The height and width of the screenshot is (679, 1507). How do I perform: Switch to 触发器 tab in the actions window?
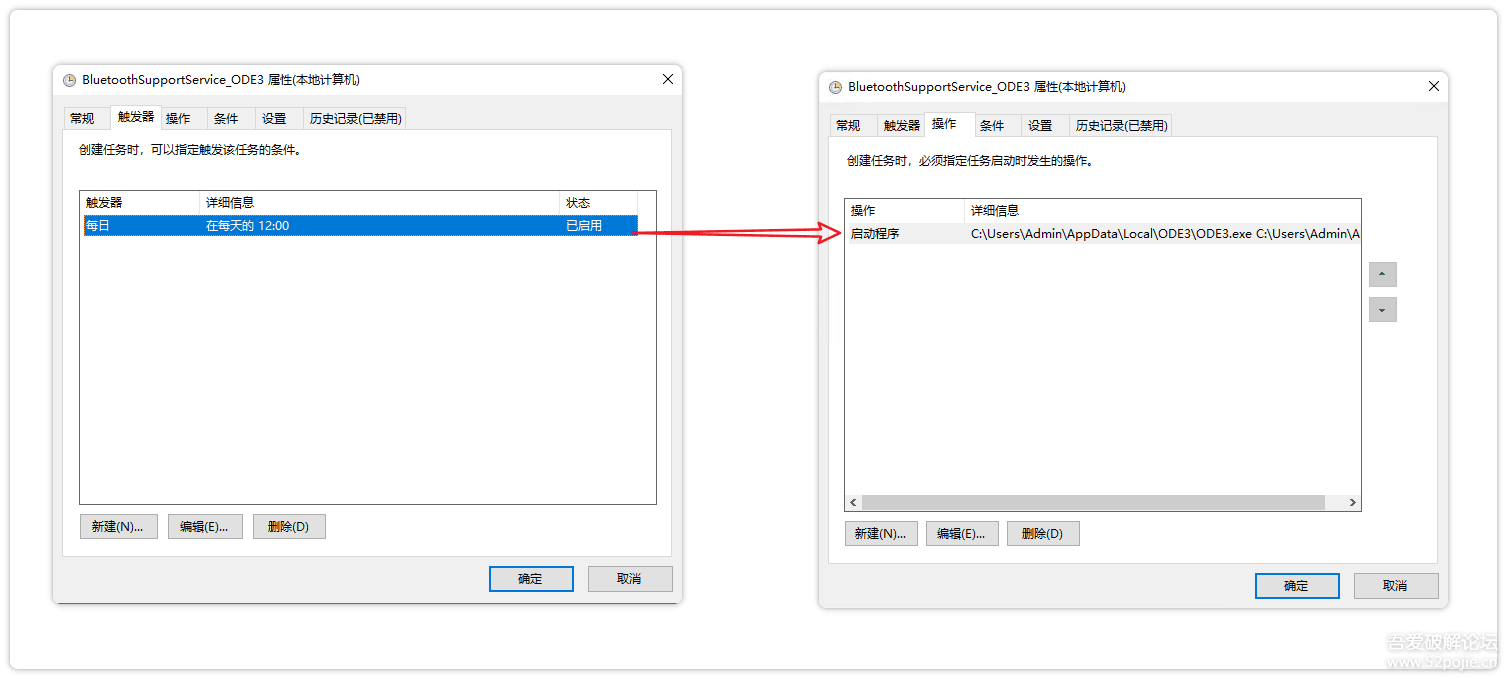coord(901,126)
